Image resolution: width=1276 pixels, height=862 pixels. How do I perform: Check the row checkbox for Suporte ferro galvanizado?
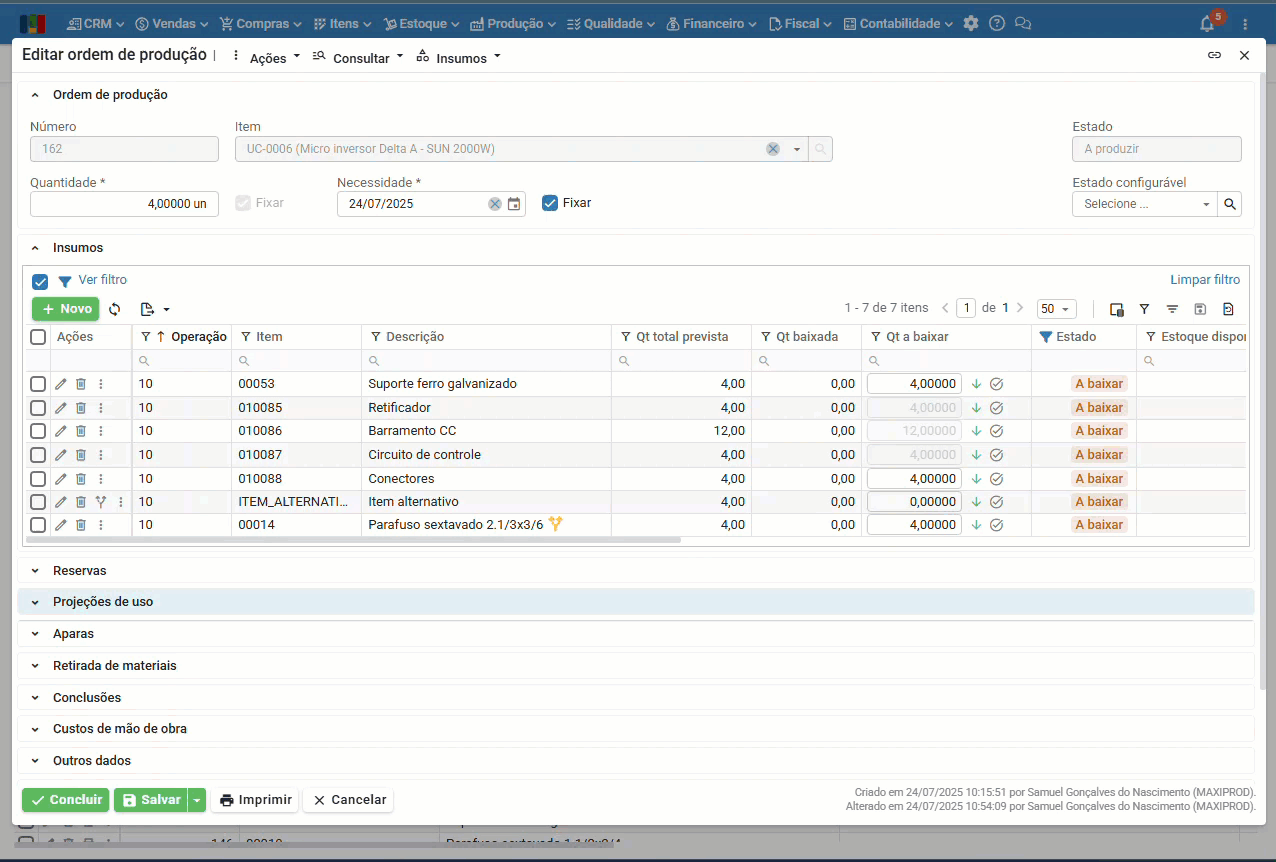[x=38, y=384]
